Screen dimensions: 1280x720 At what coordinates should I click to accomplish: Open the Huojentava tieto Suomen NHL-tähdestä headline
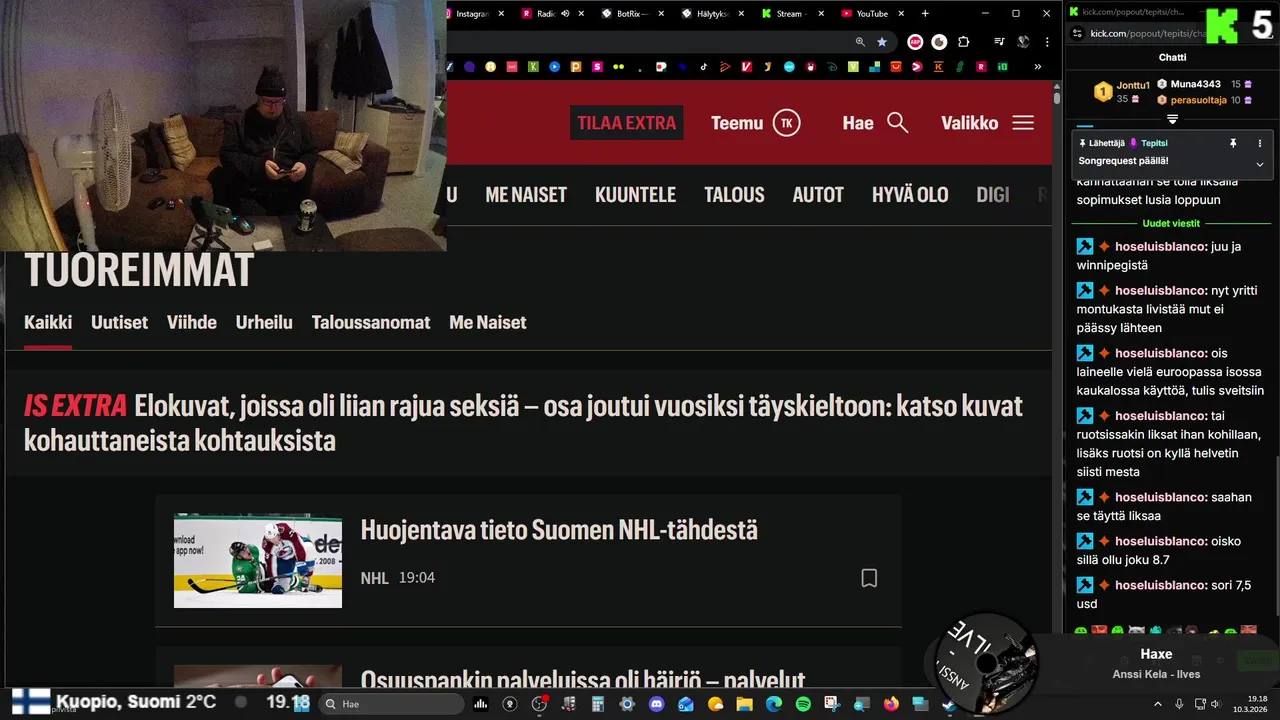pos(559,530)
